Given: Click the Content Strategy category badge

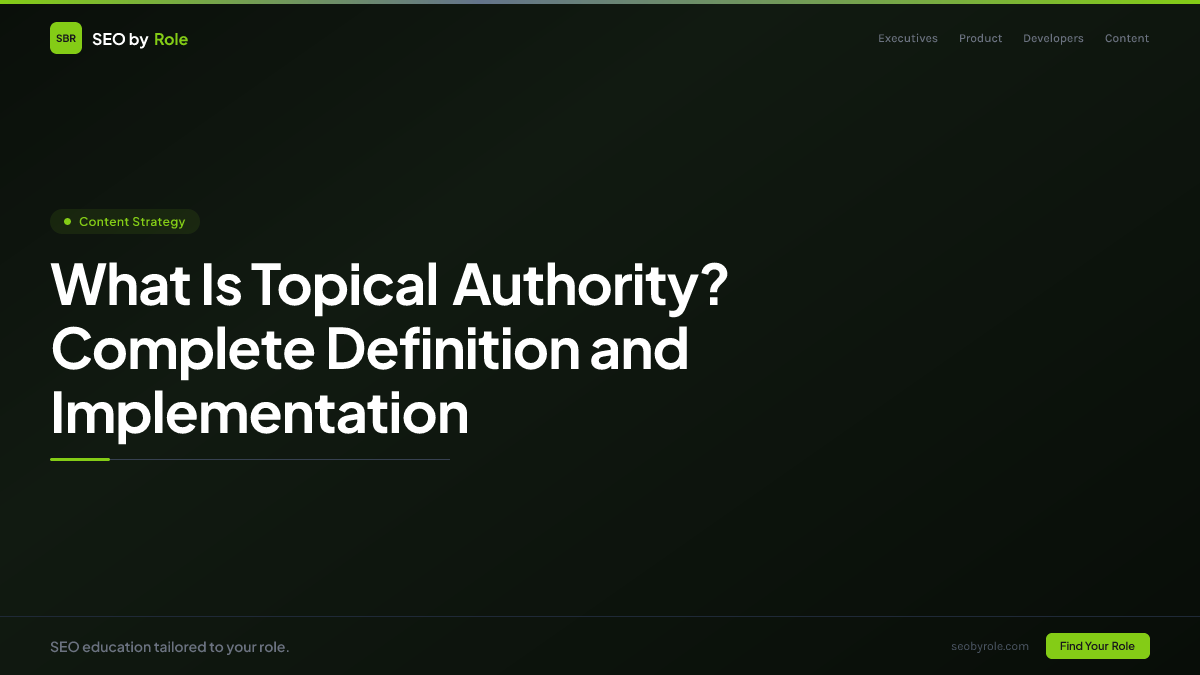Looking at the screenshot, I should click(x=124, y=221).
